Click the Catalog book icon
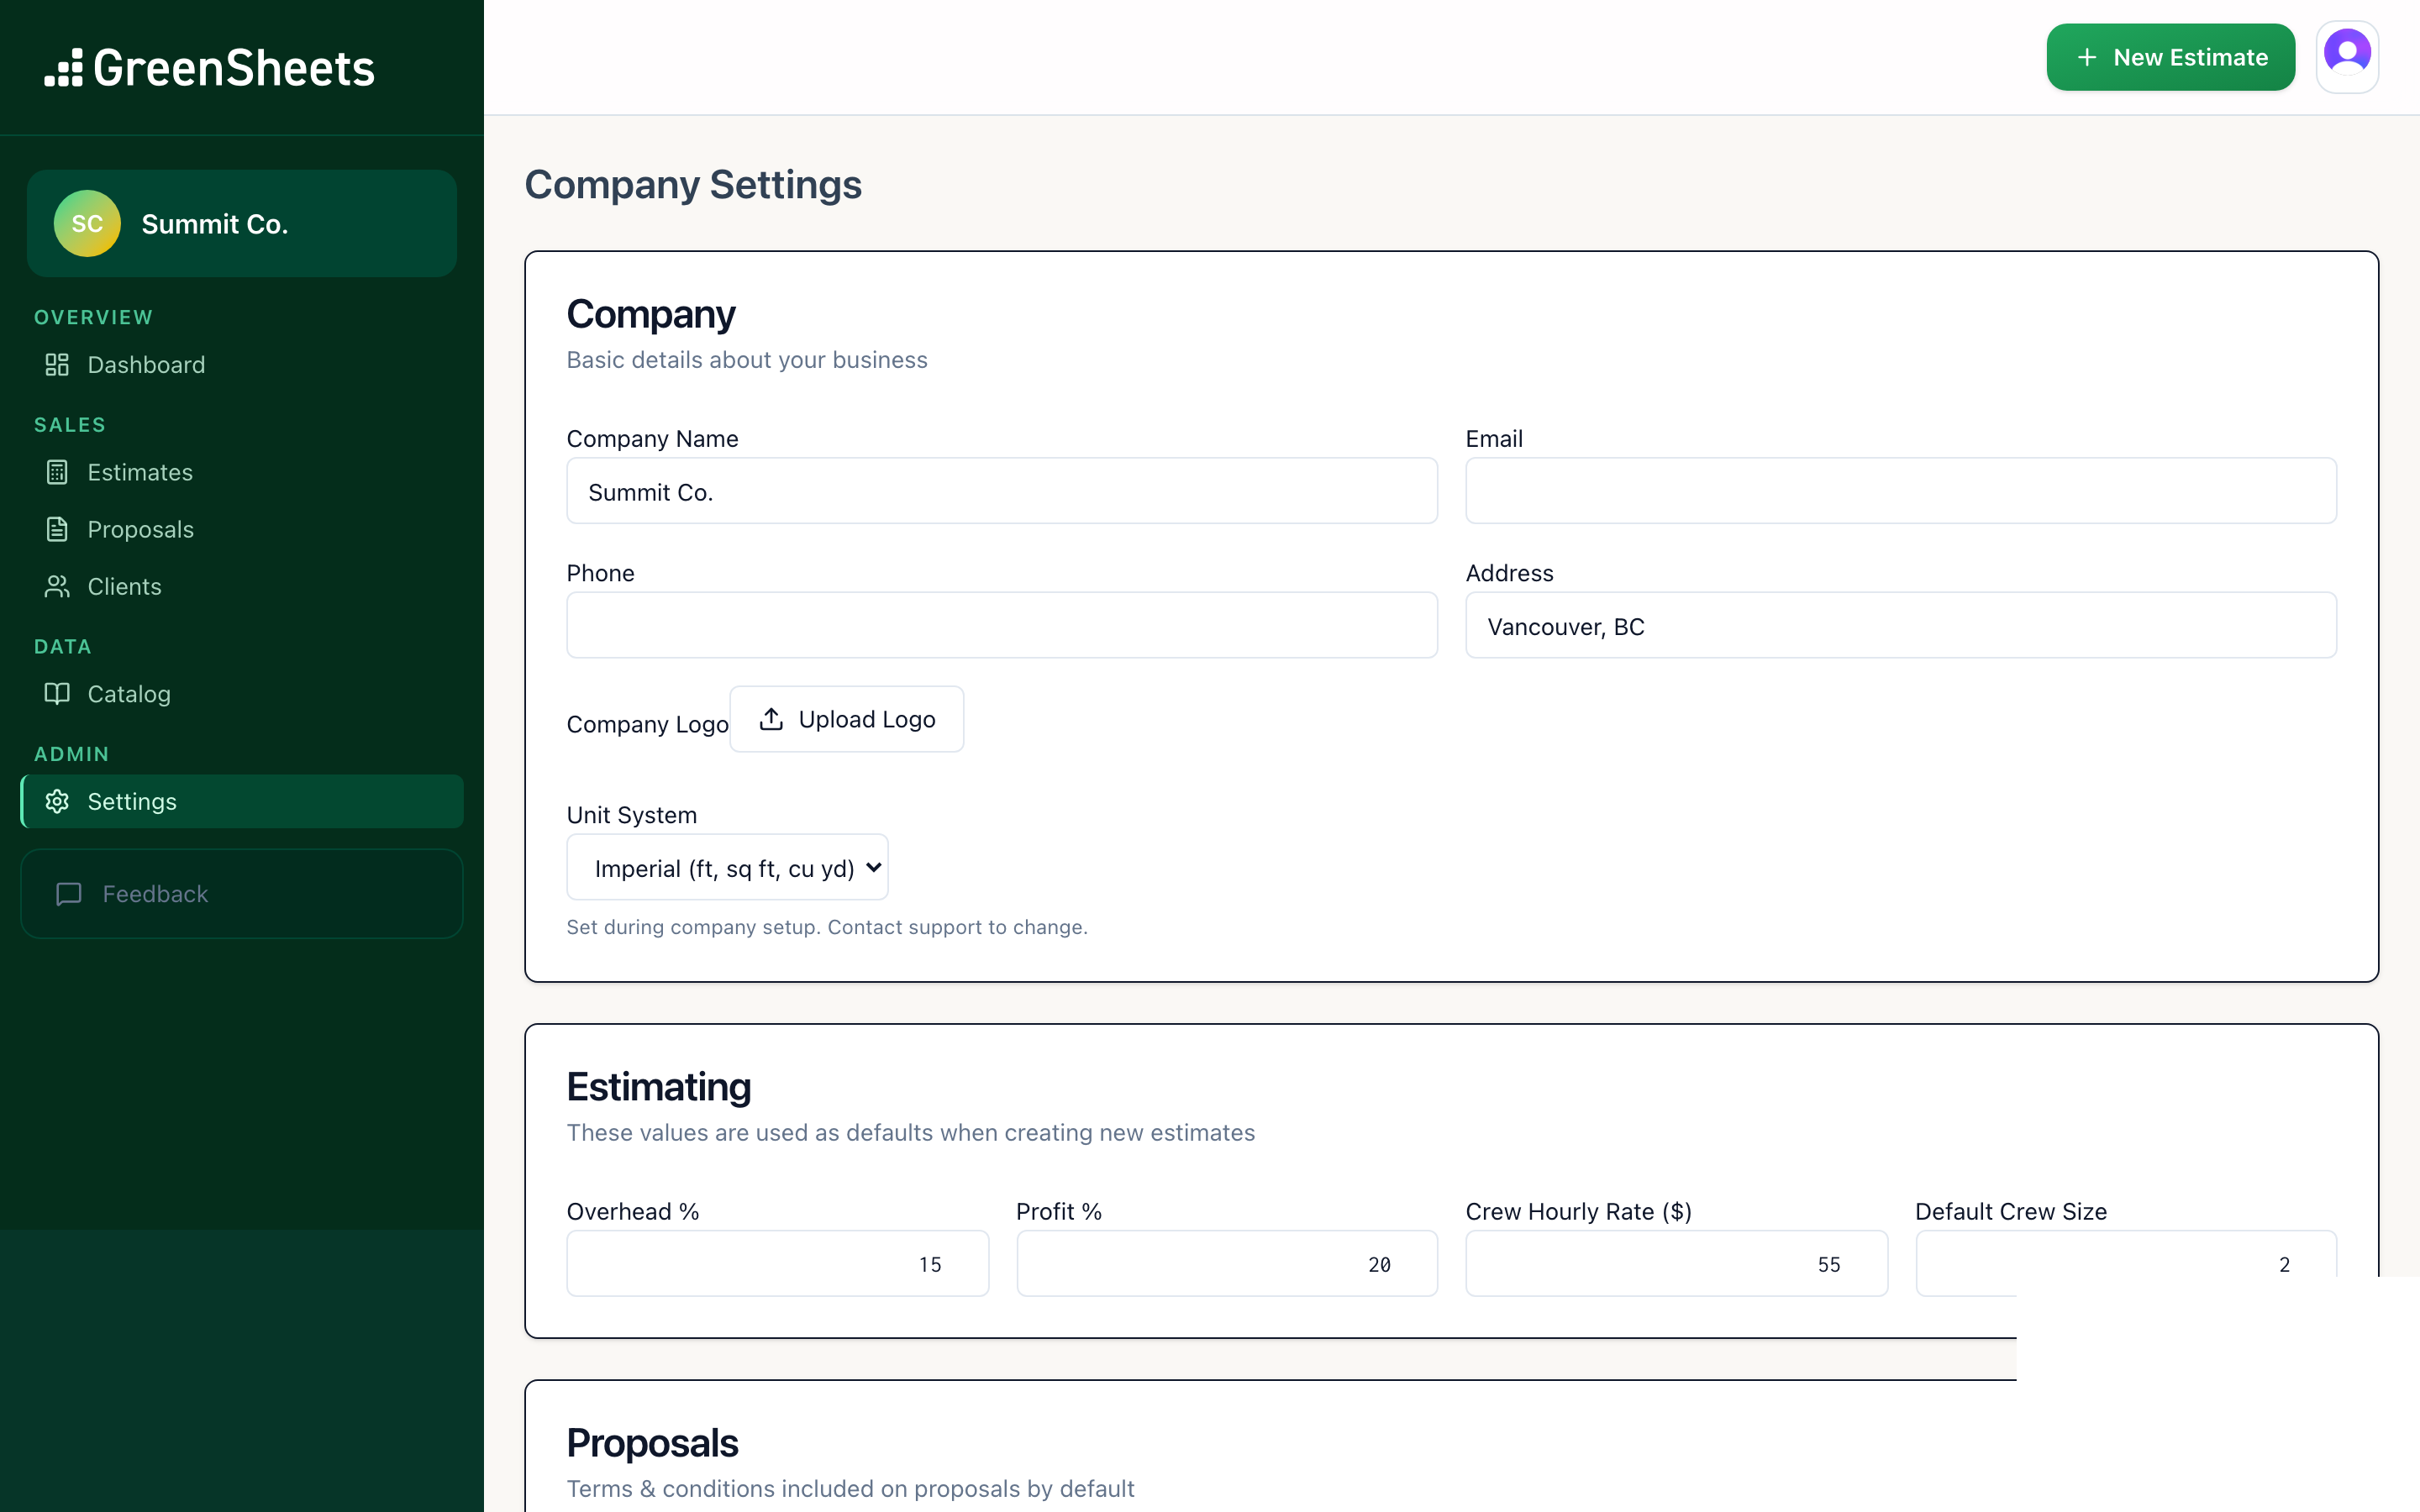The image size is (2420, 1512). point(57,694)
